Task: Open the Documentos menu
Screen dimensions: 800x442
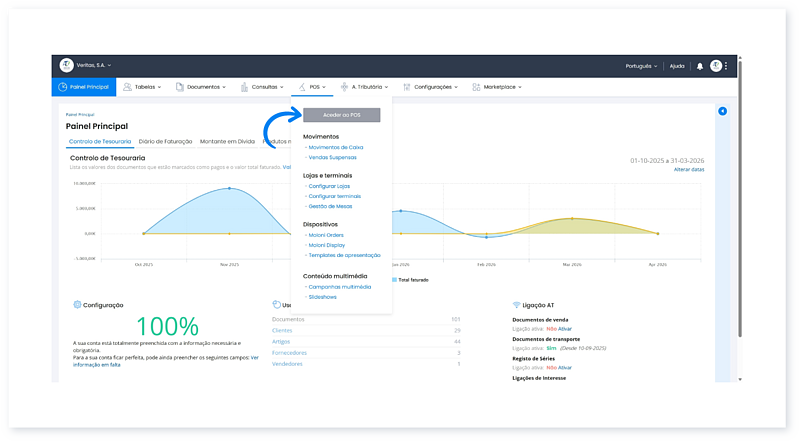Action: click(x=203, y=87)
